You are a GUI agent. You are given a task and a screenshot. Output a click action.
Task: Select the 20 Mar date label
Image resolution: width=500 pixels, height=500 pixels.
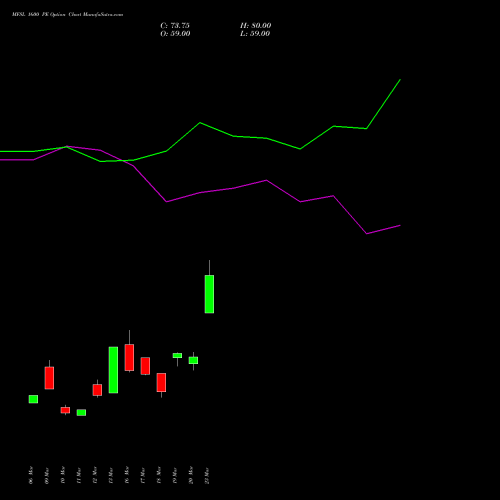[x=191, y=475]
